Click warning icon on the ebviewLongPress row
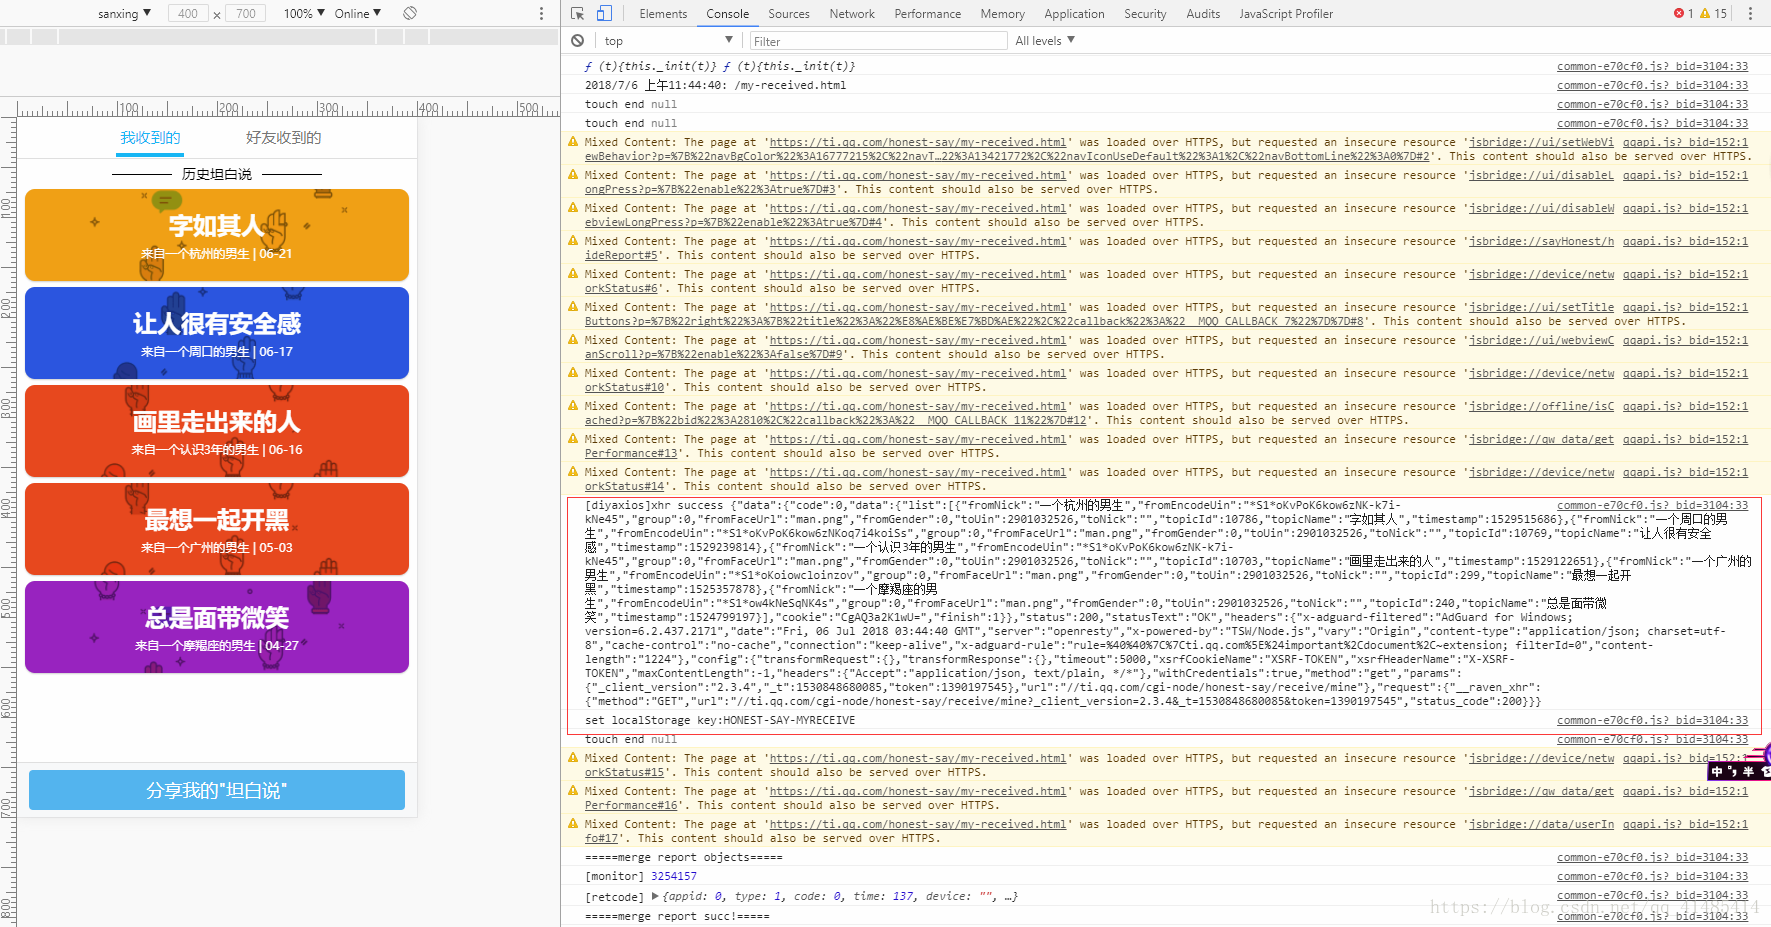This screenshot has height=927, width=1771. tap(573, 208)
